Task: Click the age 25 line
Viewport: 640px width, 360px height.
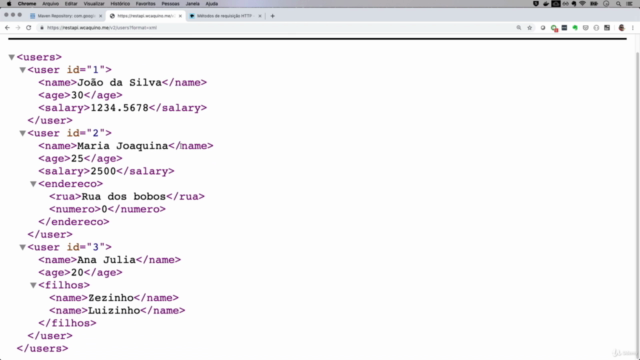Action: 80,158
